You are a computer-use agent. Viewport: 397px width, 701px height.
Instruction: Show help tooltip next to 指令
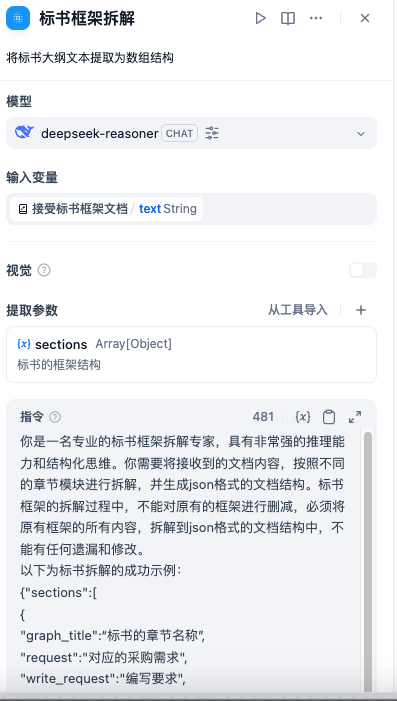coord(55,417)
